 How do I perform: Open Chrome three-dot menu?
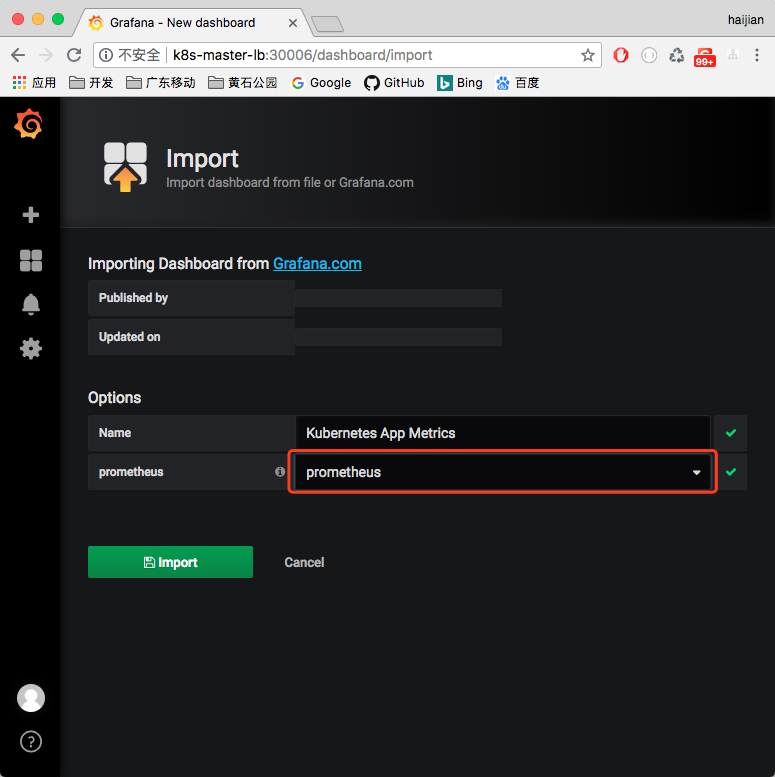click(x=757, y=55)
